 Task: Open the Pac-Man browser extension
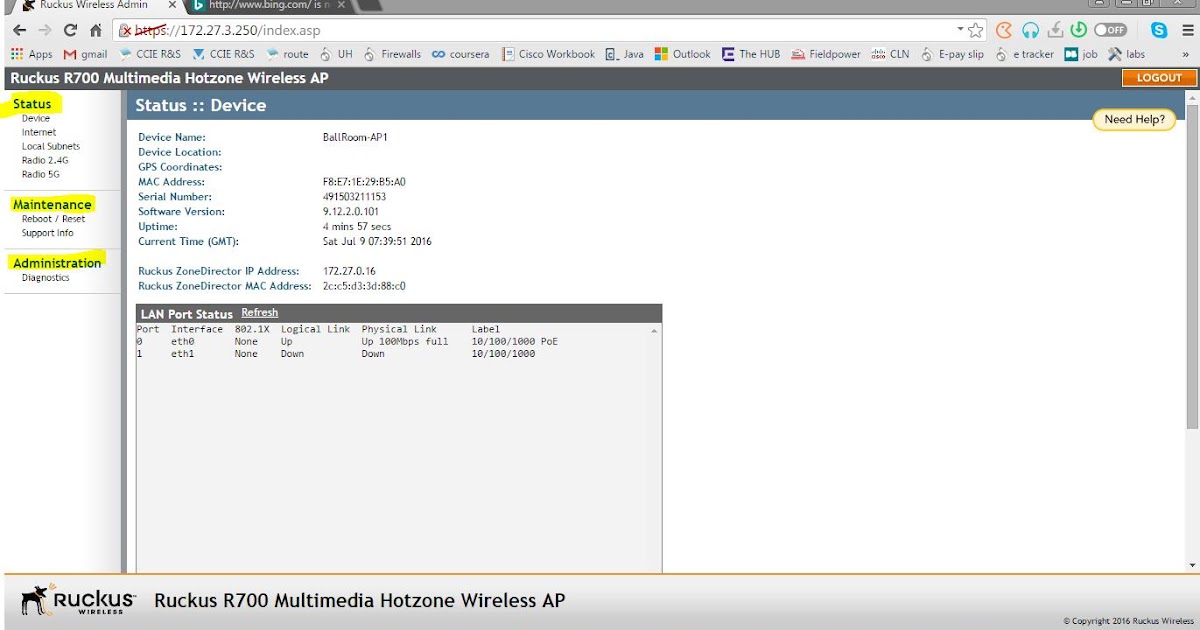[x=1003, y=30]
